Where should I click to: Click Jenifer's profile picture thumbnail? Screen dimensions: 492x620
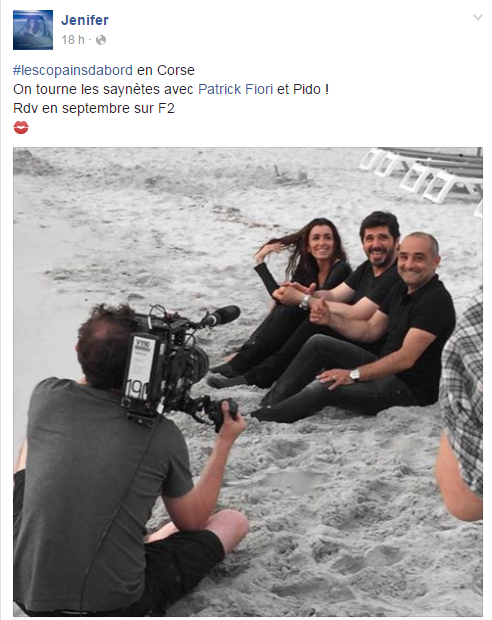[33, 30]
